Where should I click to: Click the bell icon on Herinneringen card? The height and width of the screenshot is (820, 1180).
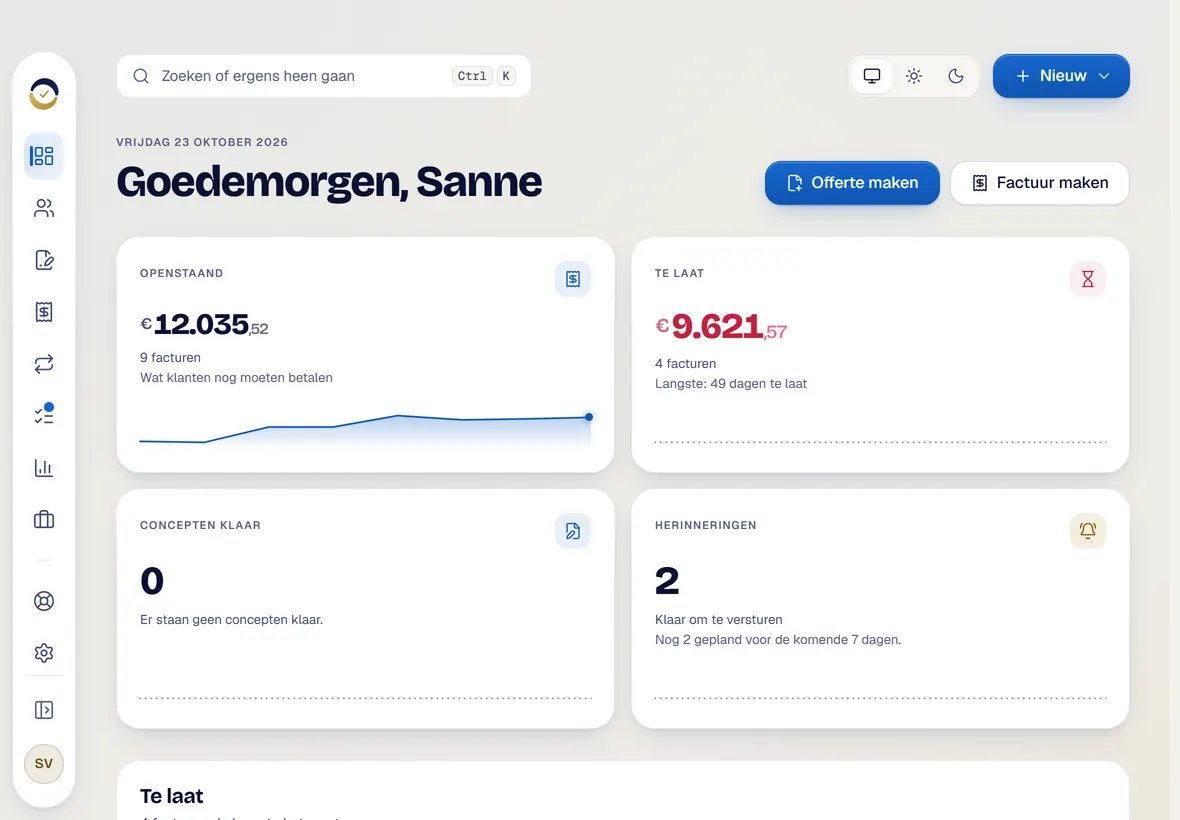click(x=1087, y=531)
